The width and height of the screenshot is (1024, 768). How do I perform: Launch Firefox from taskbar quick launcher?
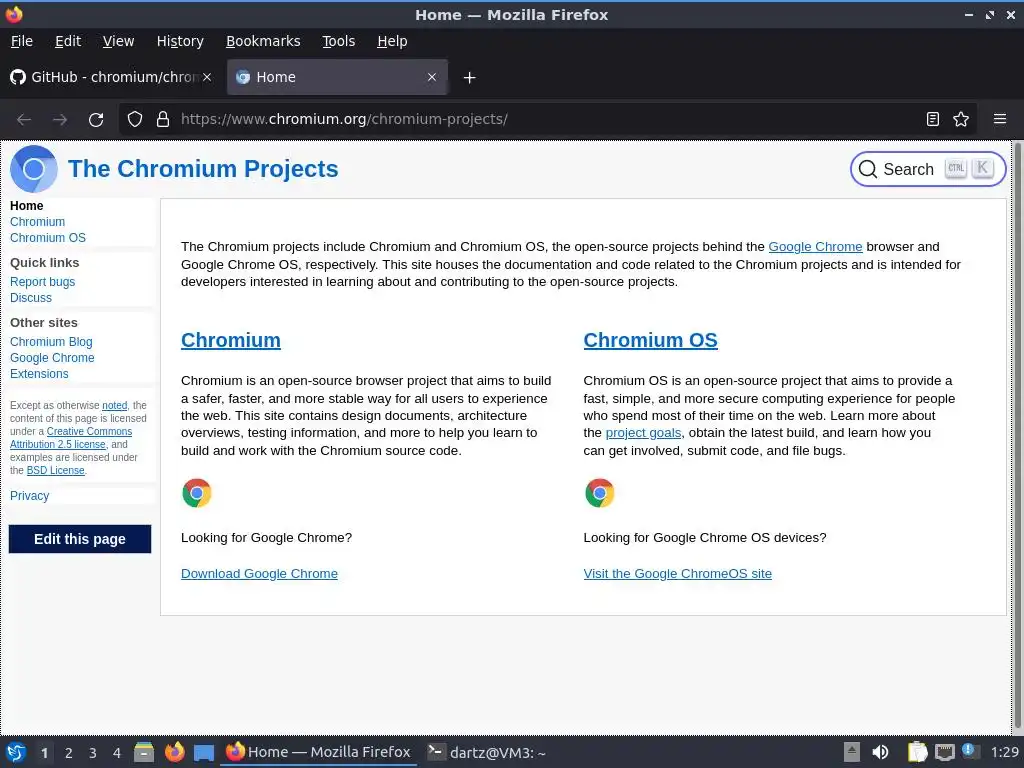[174, 752]
